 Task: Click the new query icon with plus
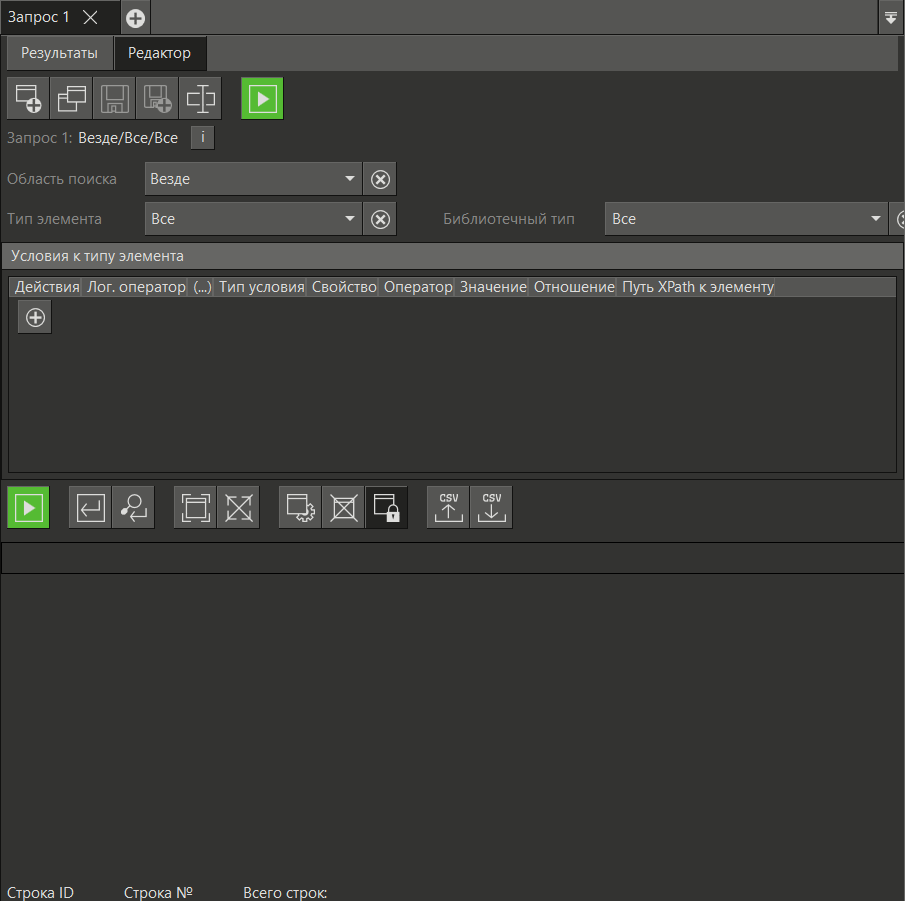28,98
